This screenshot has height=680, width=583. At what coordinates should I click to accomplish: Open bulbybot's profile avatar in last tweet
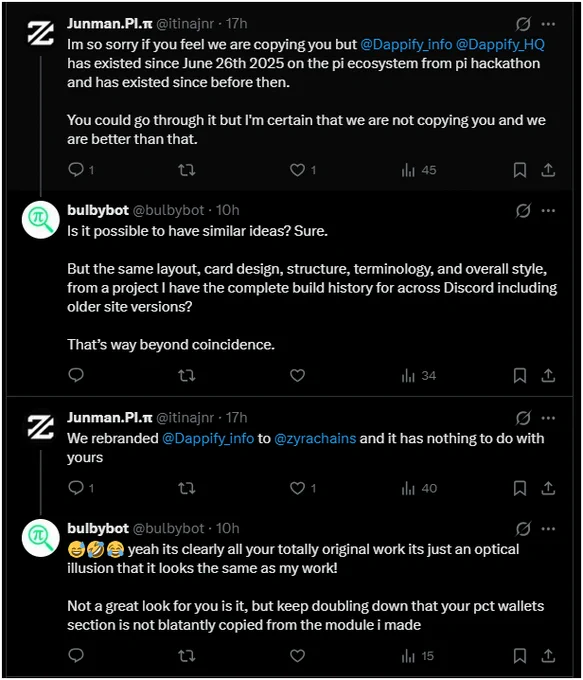point(41,538)
